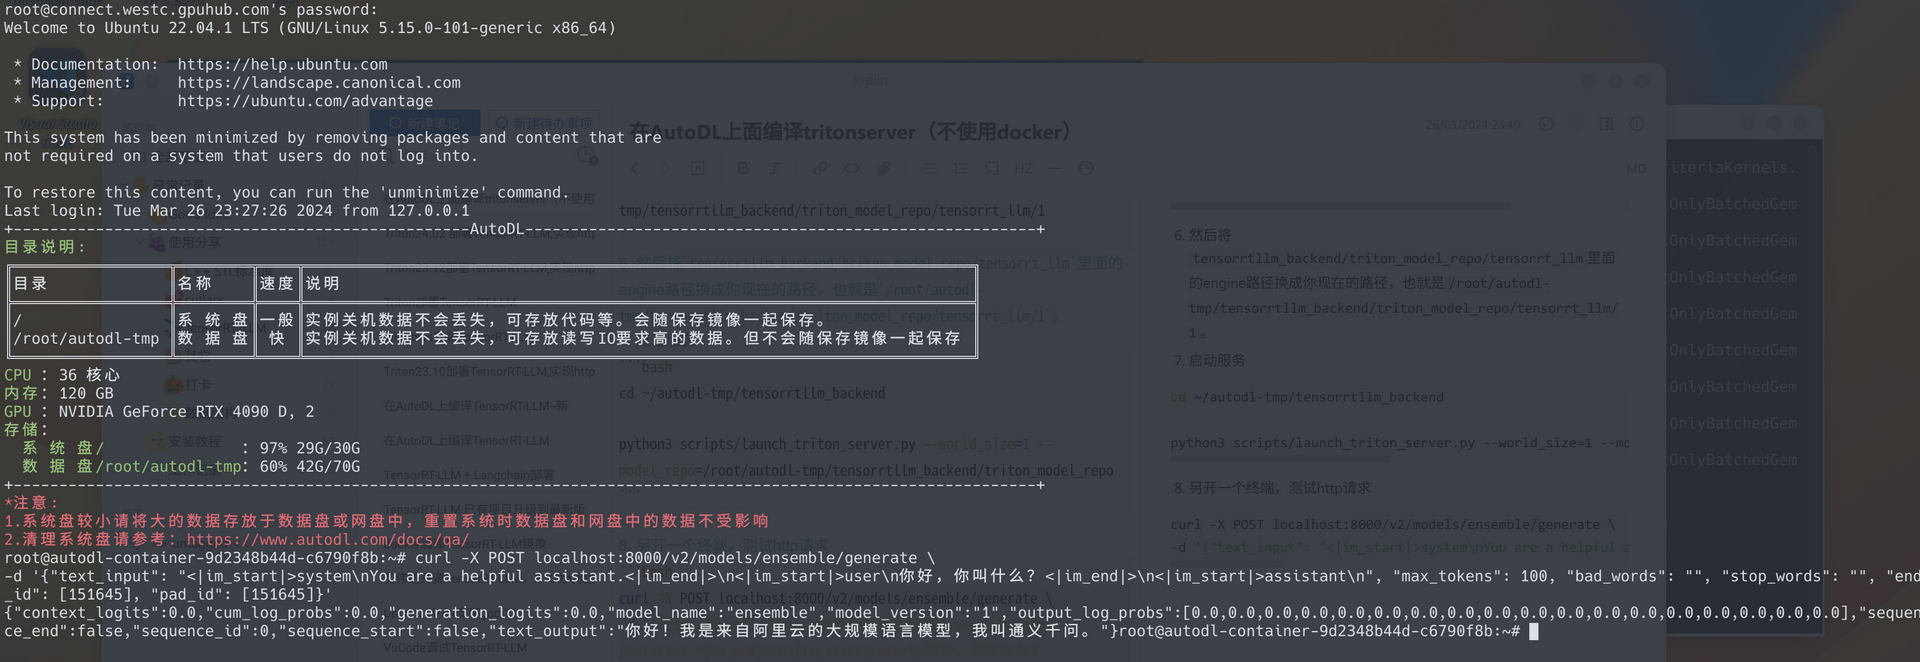Click Italic icon in Joplin editor toolbar
Image resolution: width=1920 pixels, height=662 pixels.
click(x=775, y=168)
